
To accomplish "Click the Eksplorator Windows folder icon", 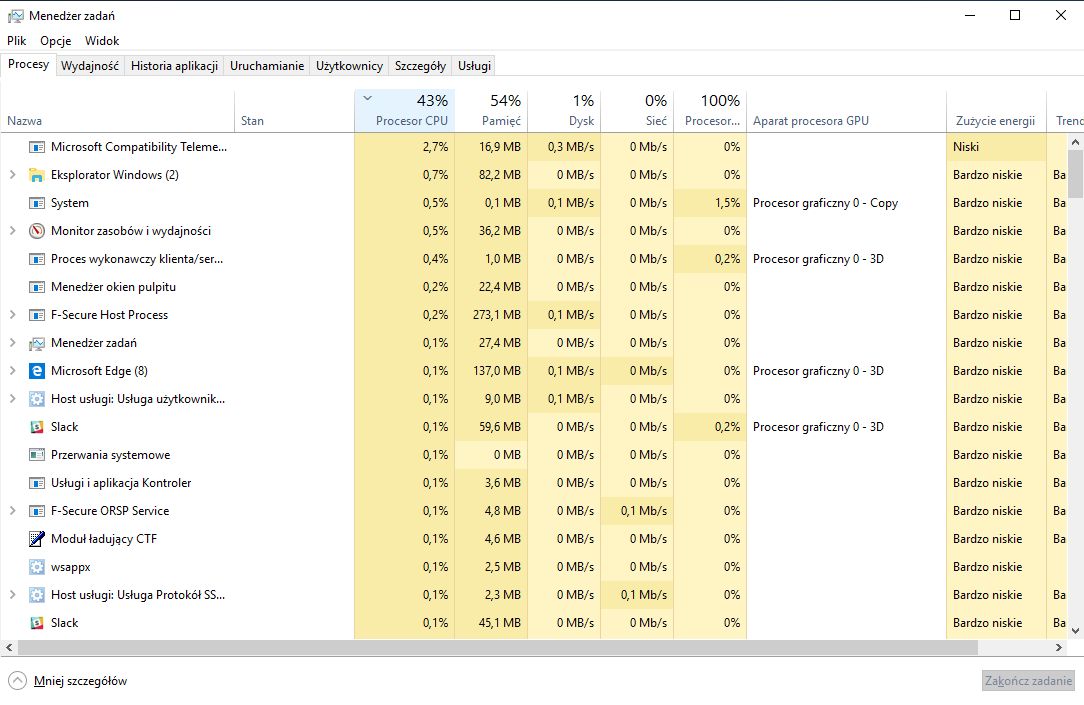I will tap(37, 175).
